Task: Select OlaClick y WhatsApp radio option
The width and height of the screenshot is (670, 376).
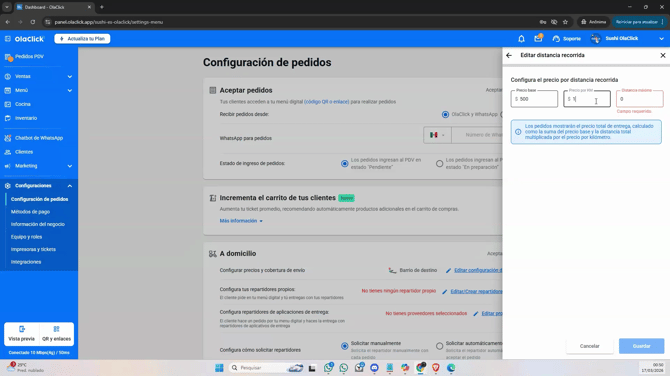Action: pyautogui.click(x=445, y=115)
